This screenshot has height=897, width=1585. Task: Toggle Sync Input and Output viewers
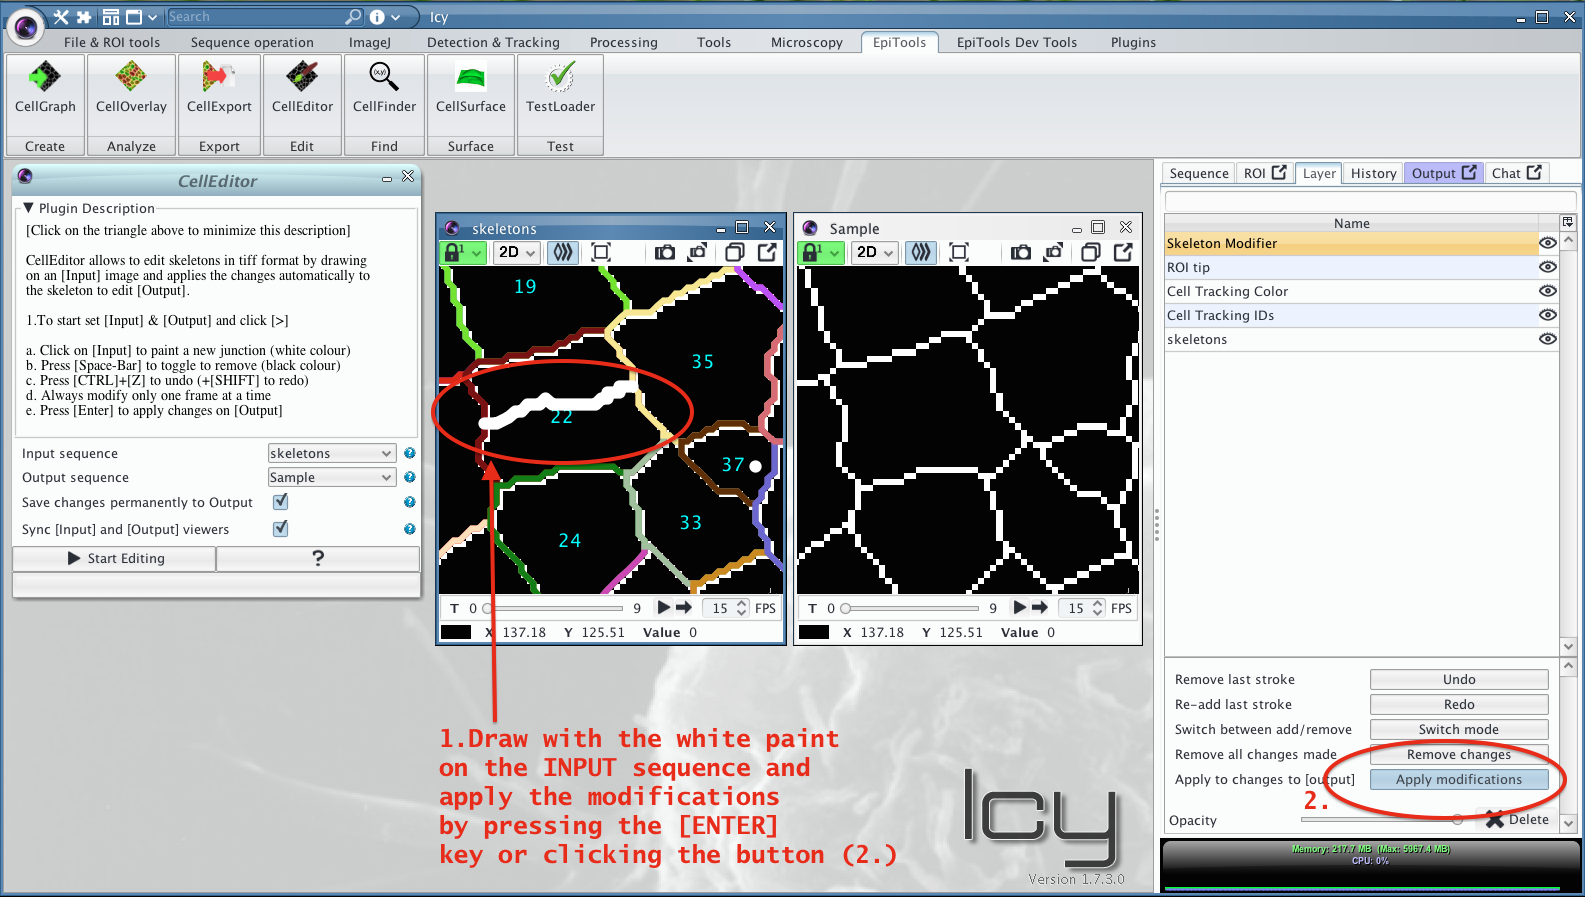[281, 528]
